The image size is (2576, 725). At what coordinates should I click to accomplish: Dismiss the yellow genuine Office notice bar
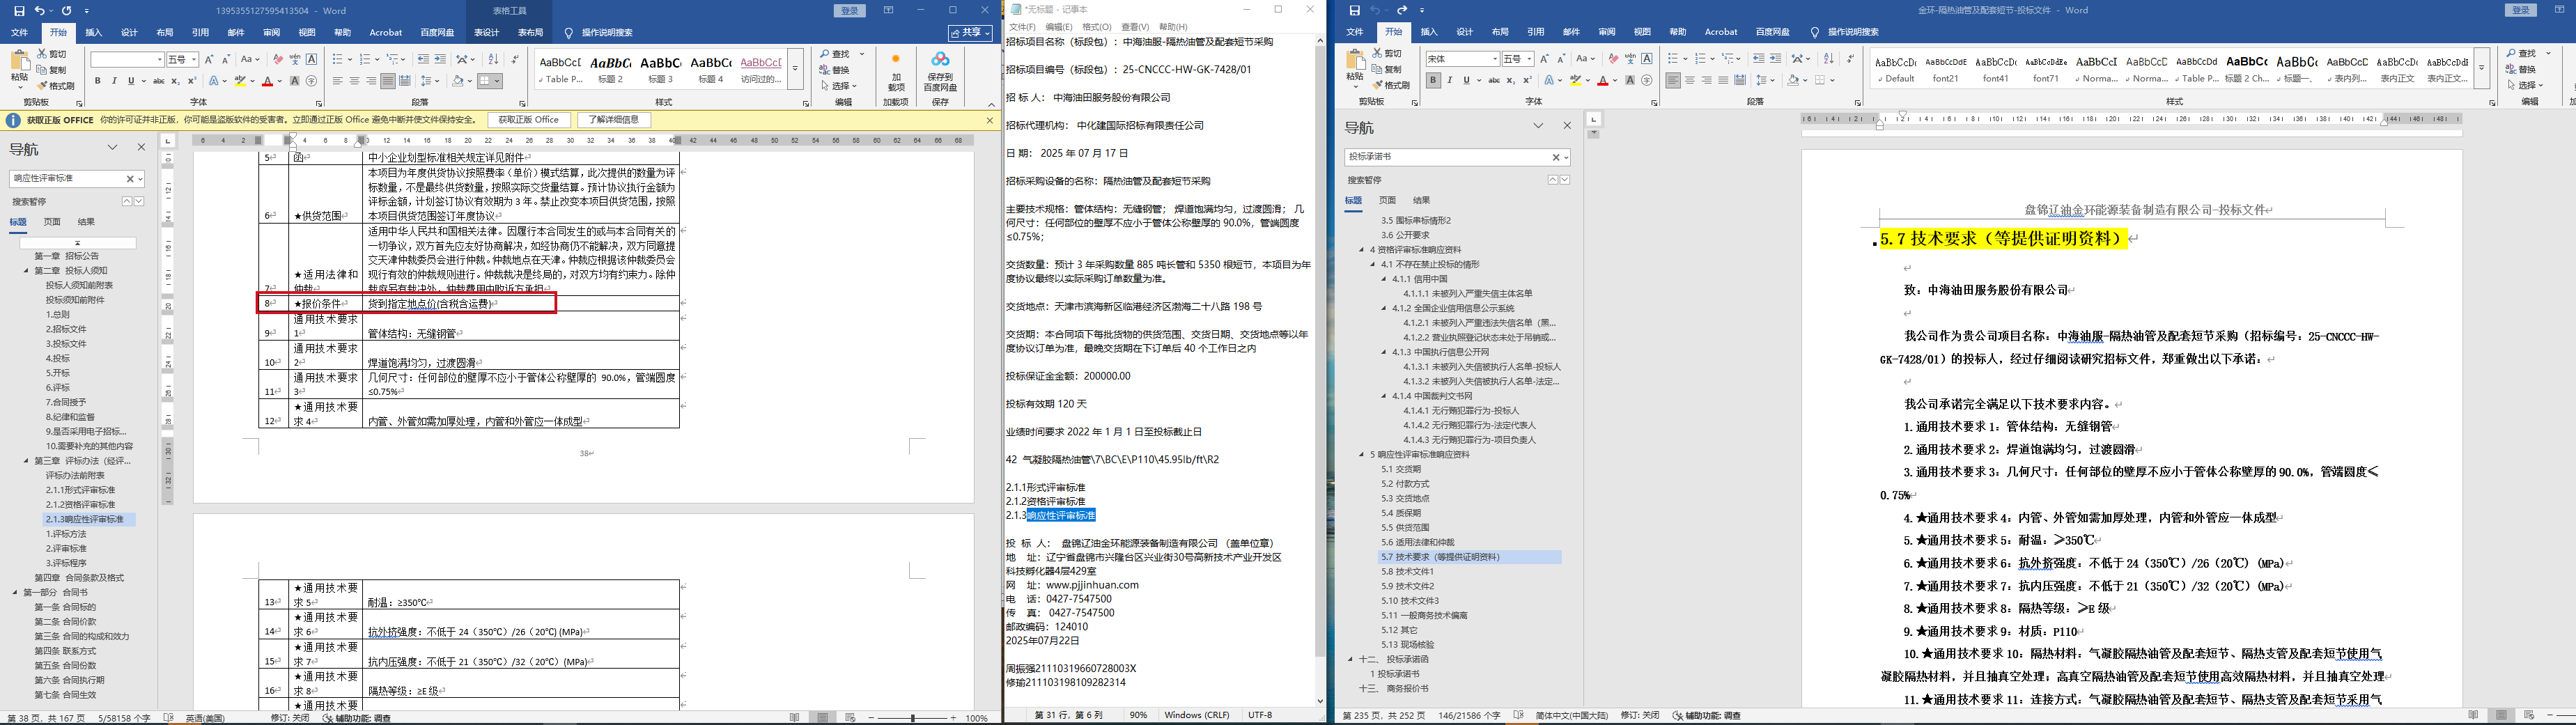pyautogui.click(x=990, y=120)
